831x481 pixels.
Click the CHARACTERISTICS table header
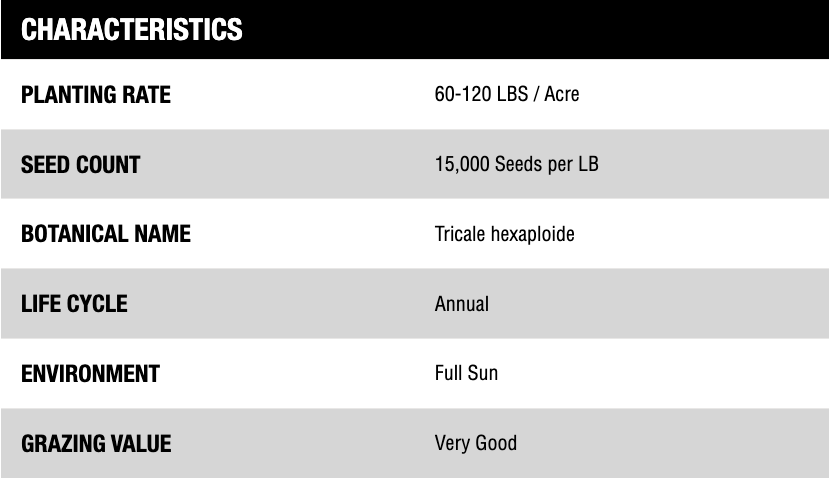coord(131,28)
